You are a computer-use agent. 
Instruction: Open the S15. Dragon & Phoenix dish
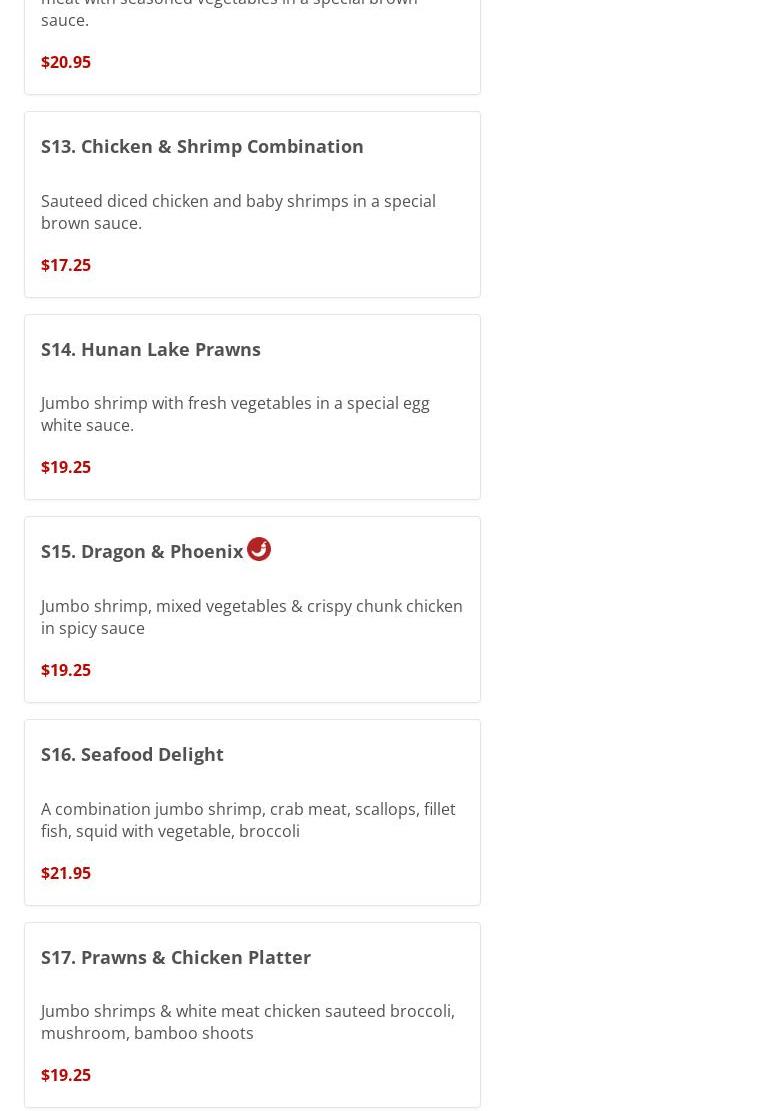142,552
